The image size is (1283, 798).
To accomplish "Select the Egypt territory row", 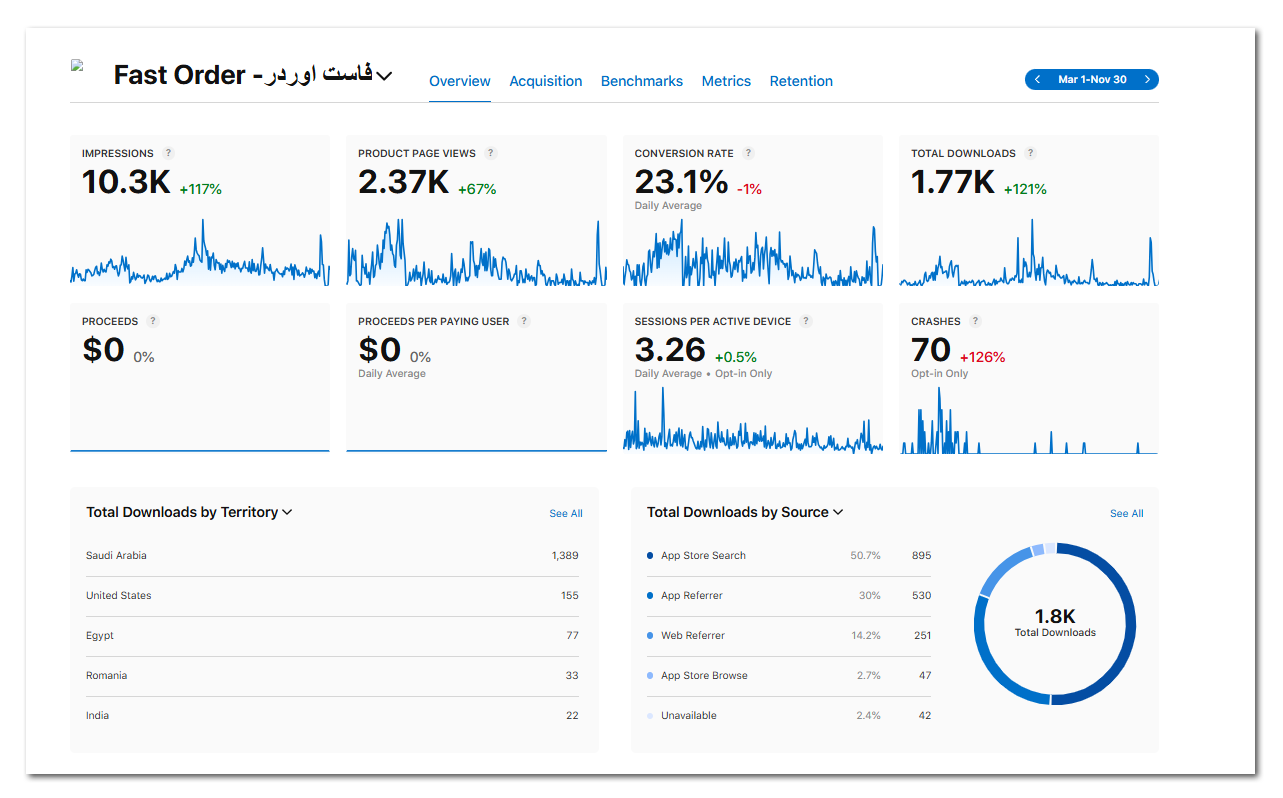I will [x=332, y=636].
